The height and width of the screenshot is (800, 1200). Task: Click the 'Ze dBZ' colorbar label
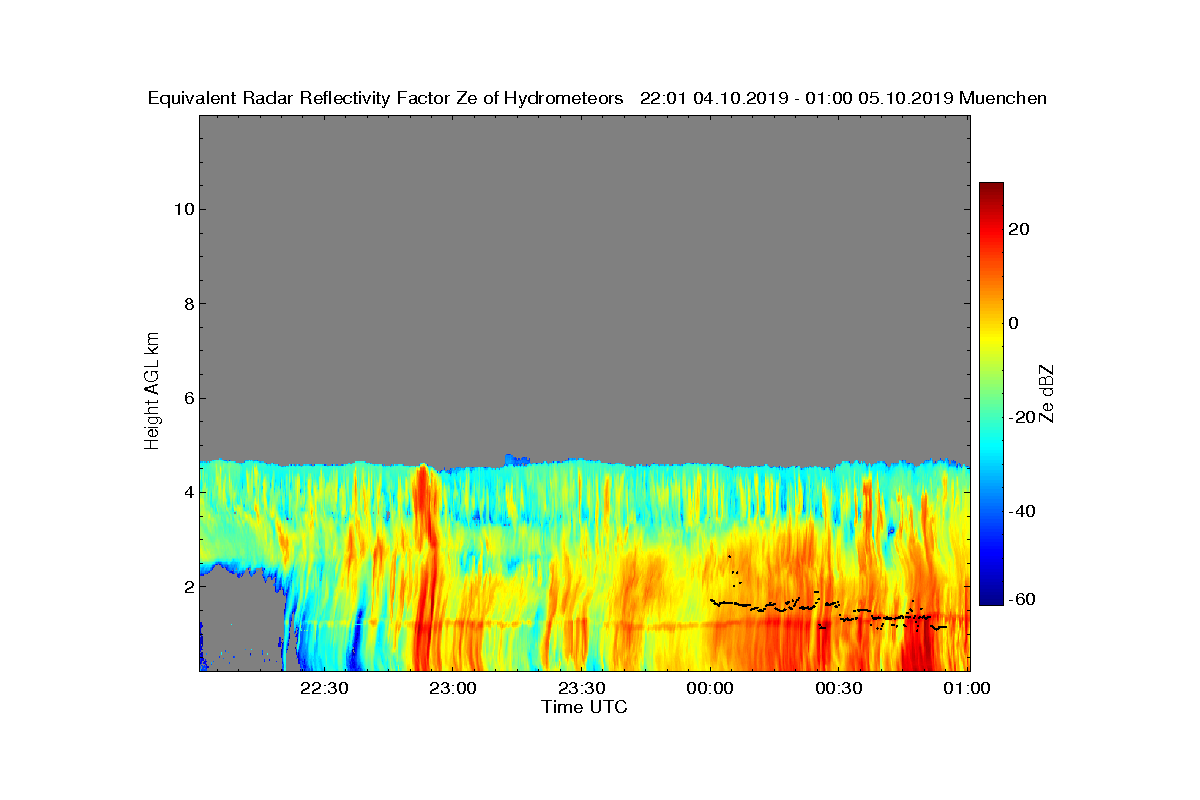point(1047,393)
